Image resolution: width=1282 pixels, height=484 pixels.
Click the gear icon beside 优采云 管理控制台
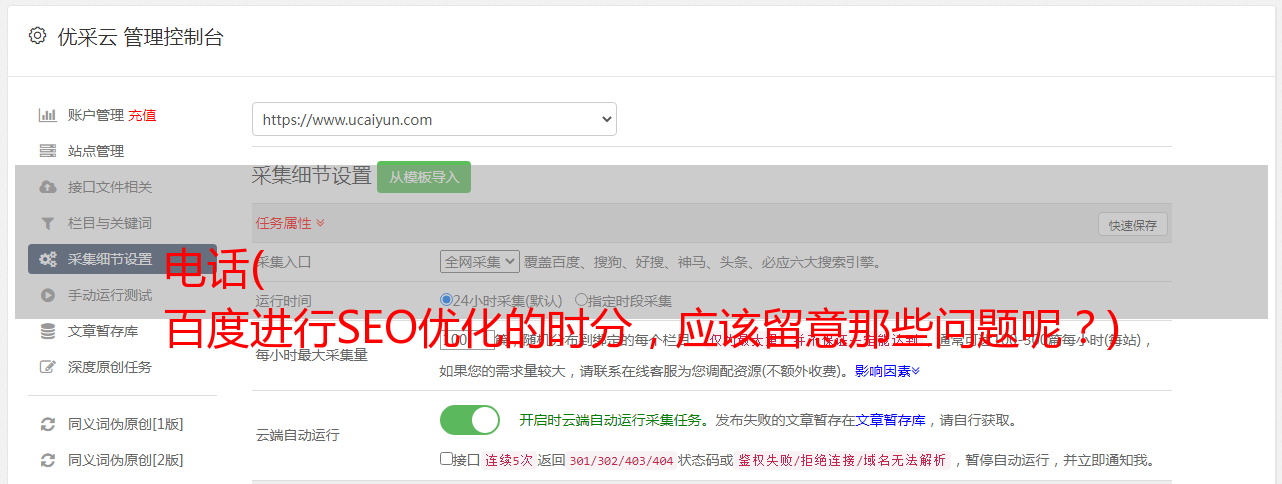coord(37,36)
